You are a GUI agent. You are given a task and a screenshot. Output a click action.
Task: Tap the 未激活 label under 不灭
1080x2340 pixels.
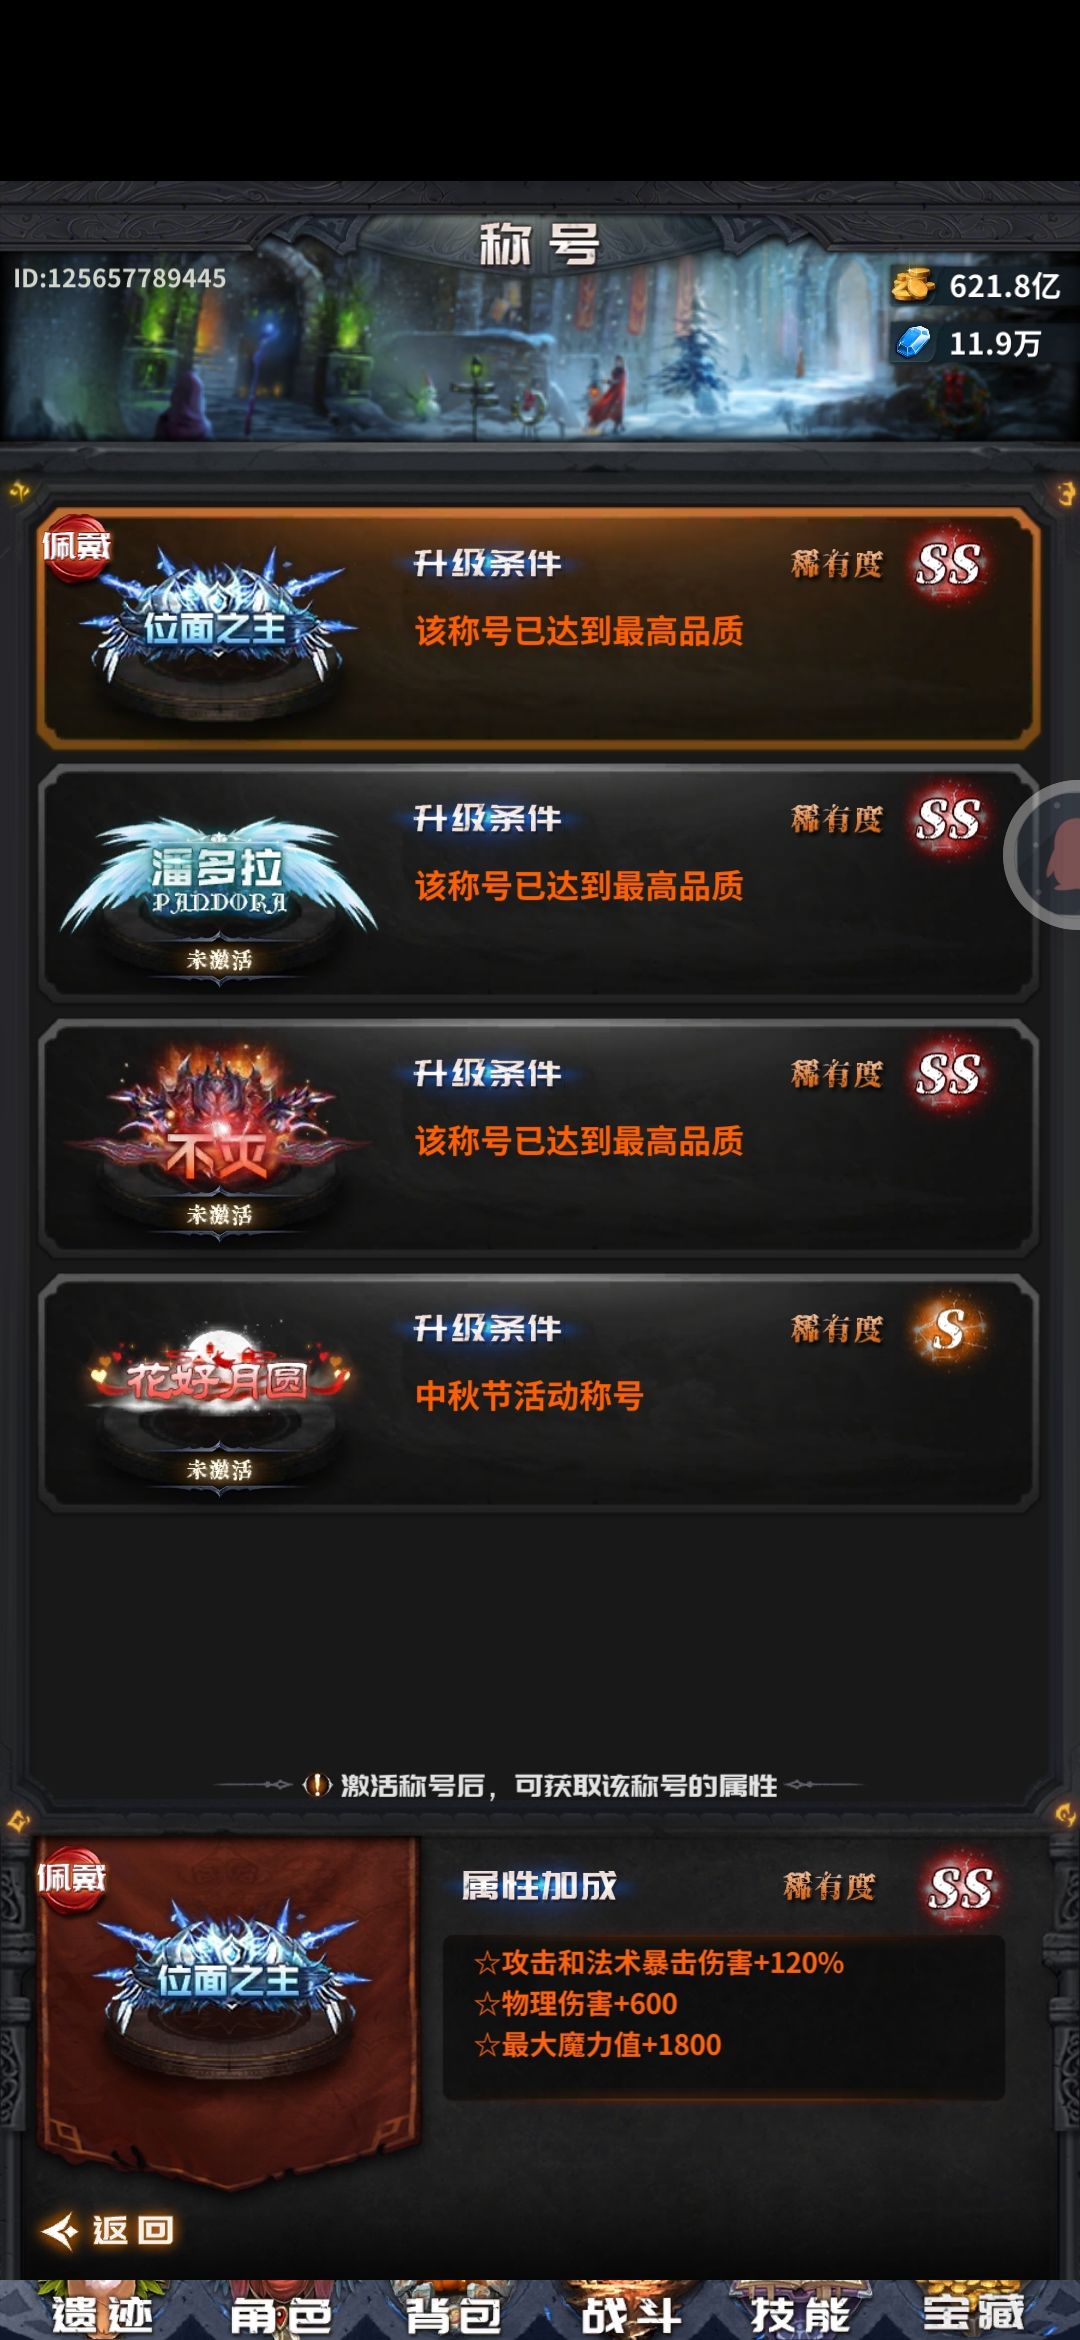pos(219,1215)
